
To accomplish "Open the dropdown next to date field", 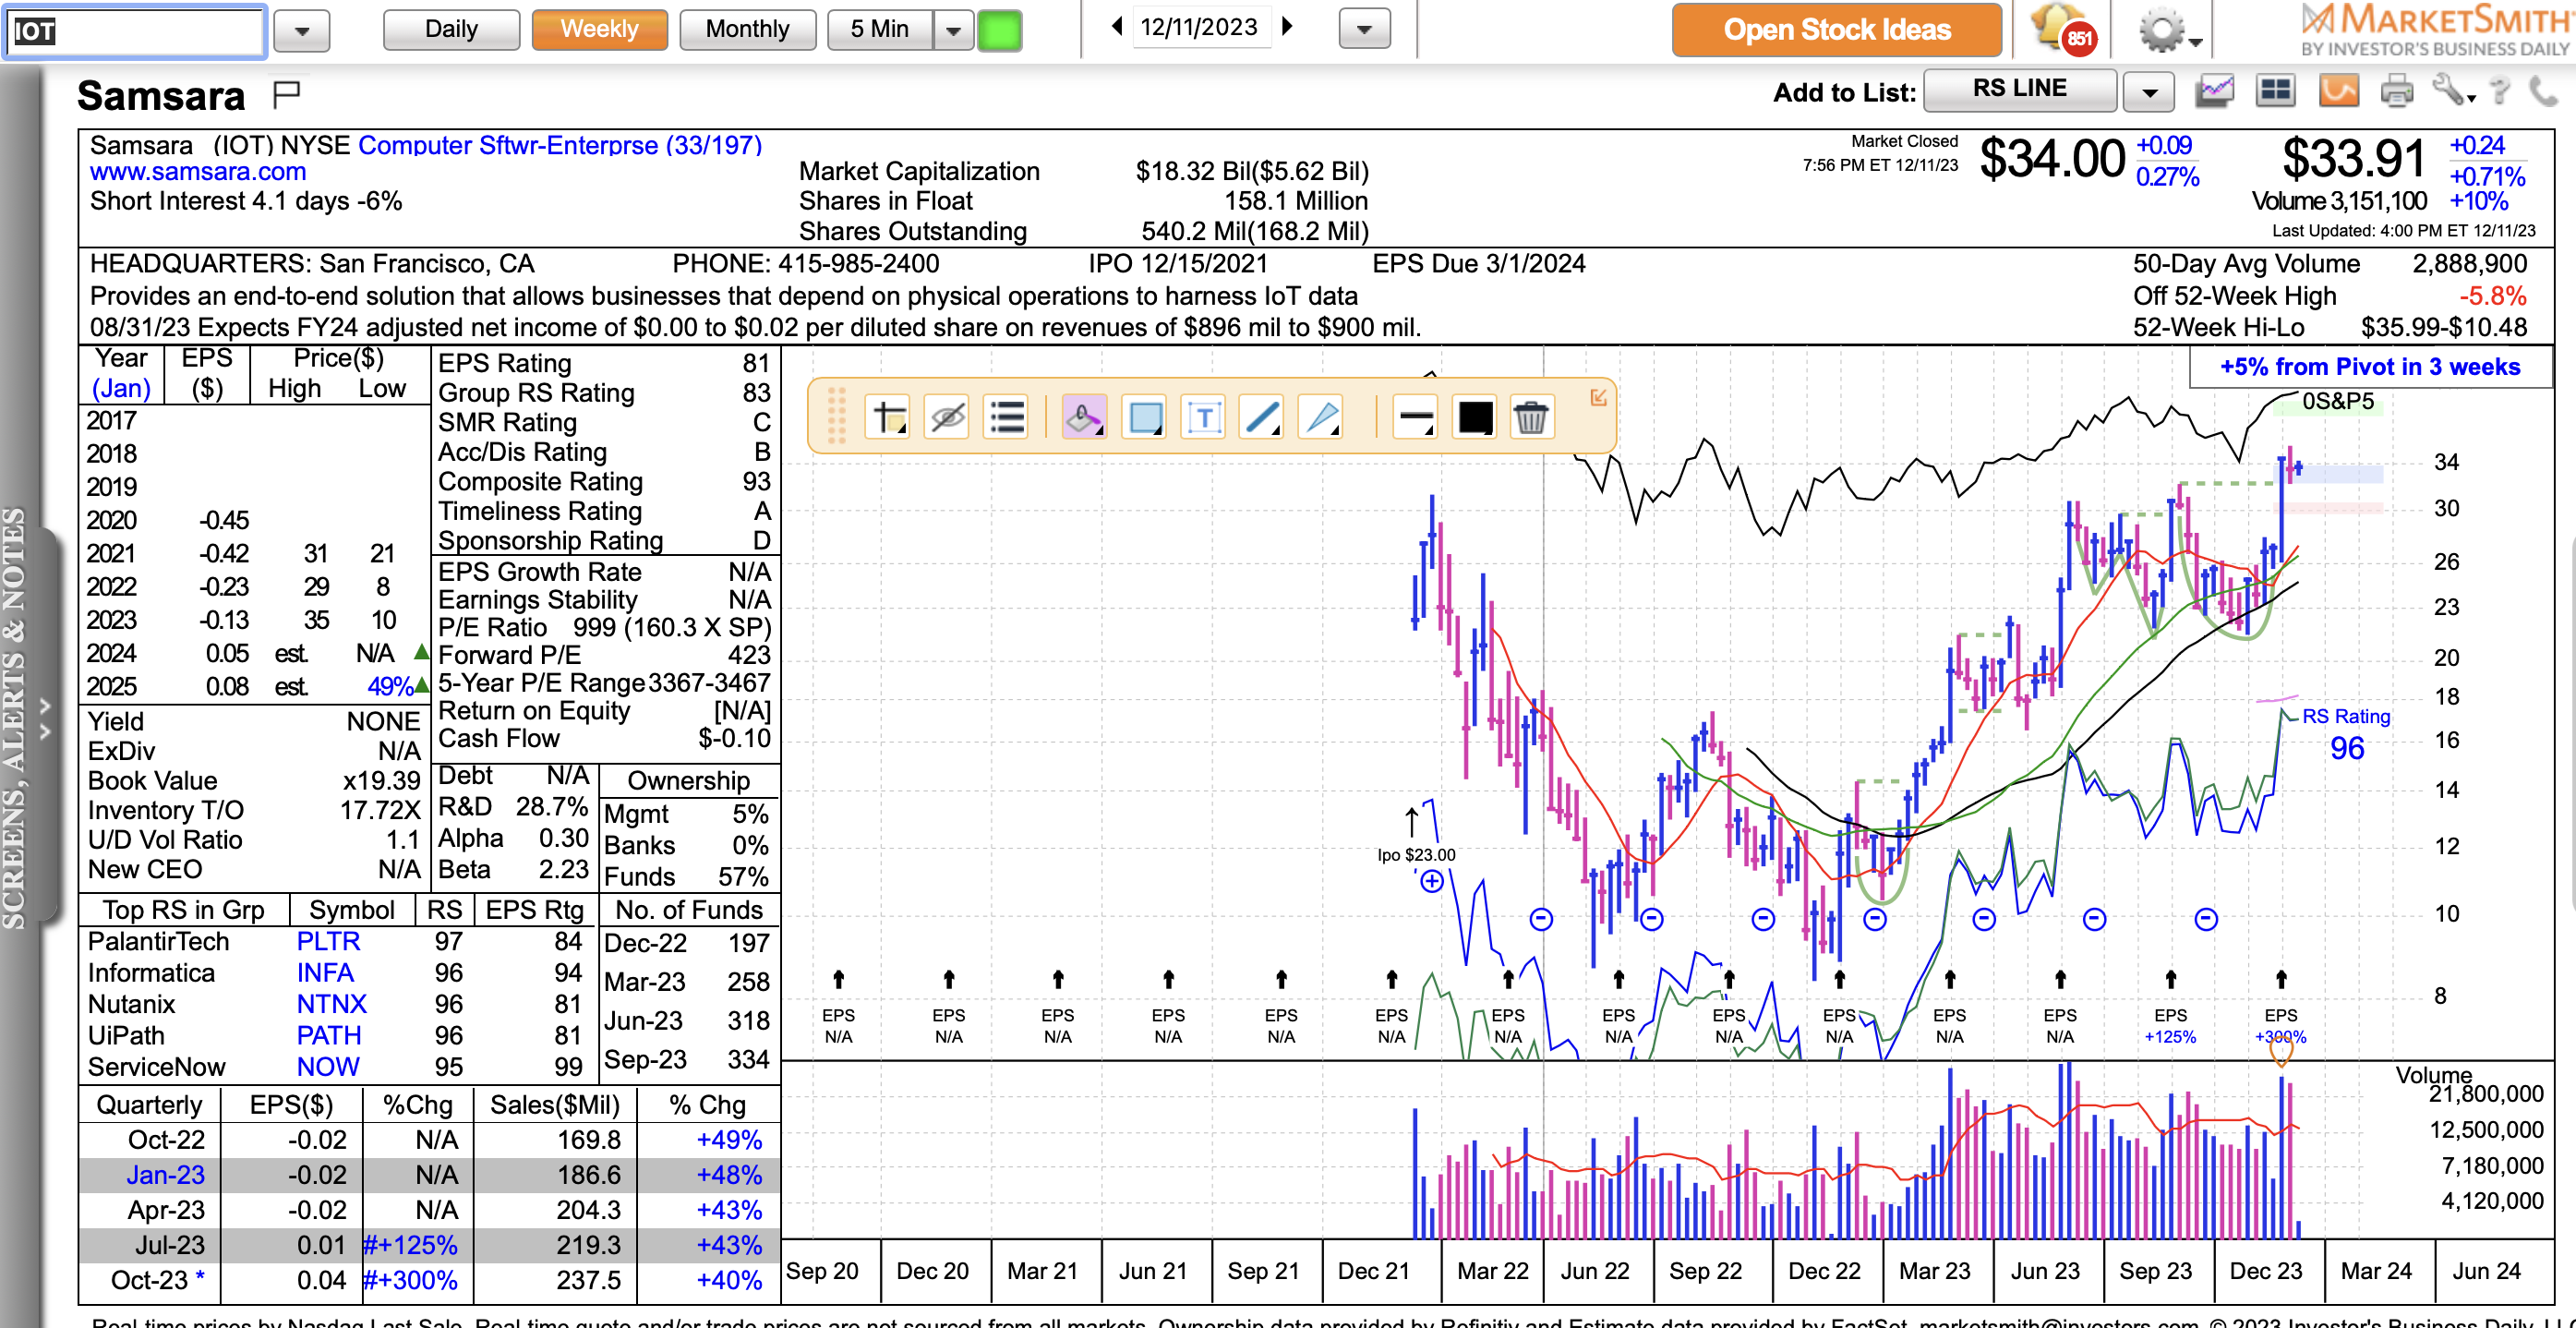I will pyautogui.click(x=1364, y=30).
